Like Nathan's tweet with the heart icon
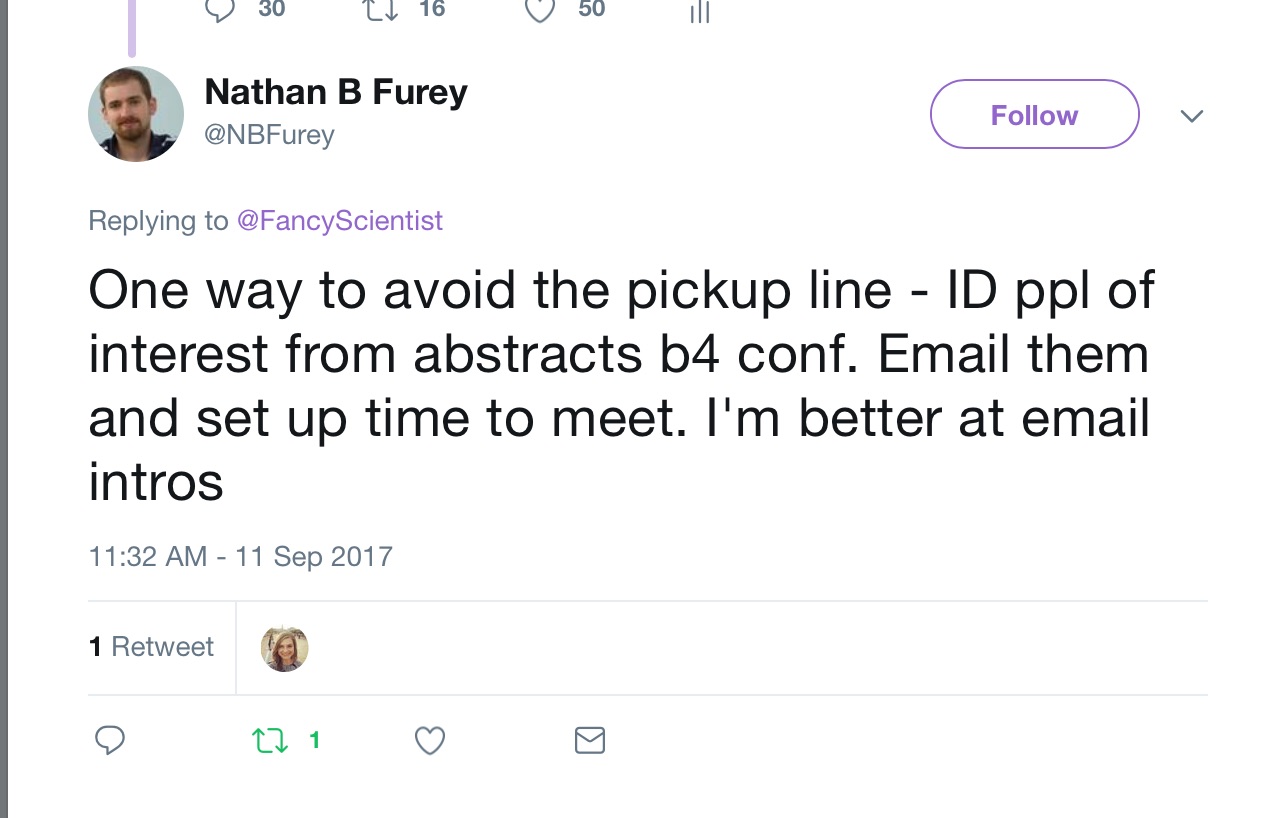Viewport: 1286px width, 818px height. [430, 741]
